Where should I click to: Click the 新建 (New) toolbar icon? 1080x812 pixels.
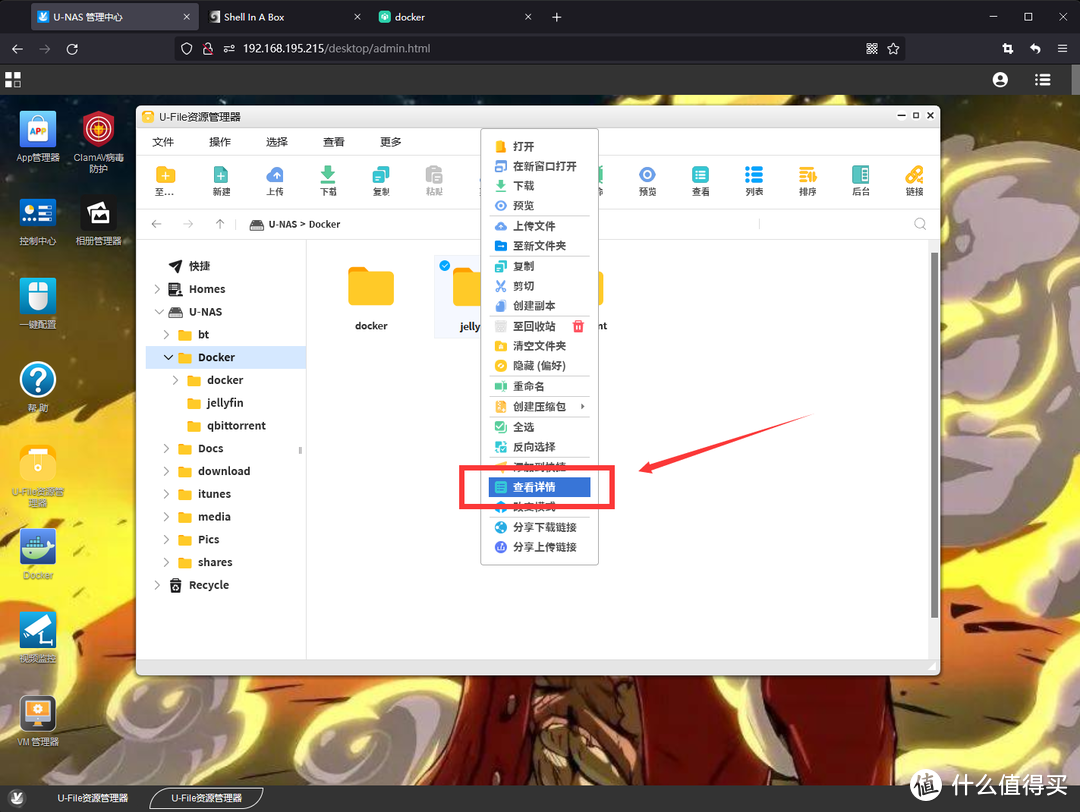(x=221, y=180)
